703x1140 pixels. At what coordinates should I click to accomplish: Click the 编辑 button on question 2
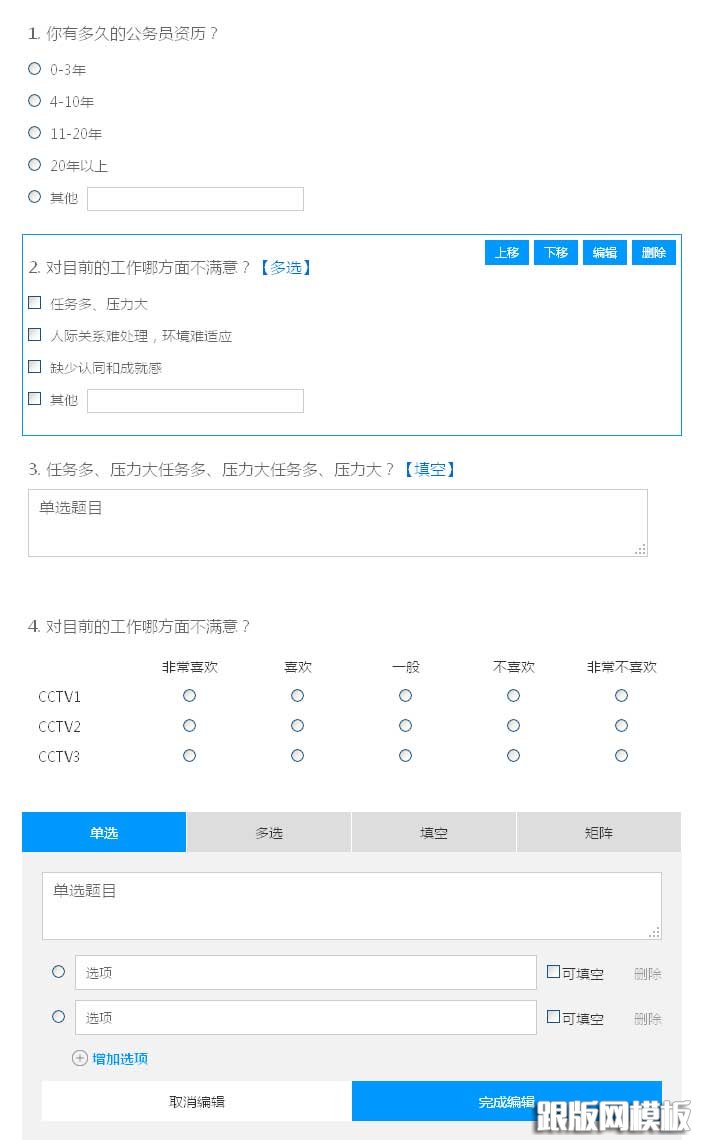pyautogui.click(x=605, y=253)
